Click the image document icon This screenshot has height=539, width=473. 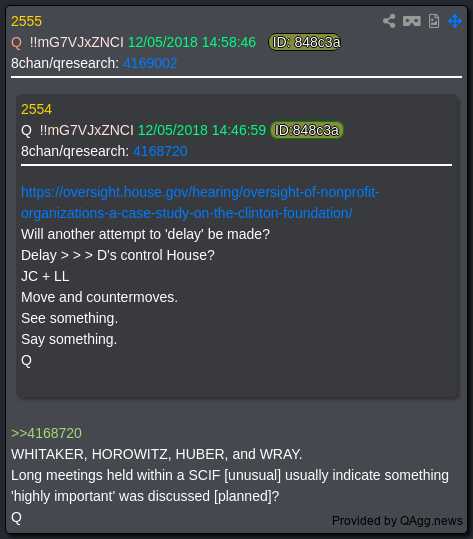point(434,21)
